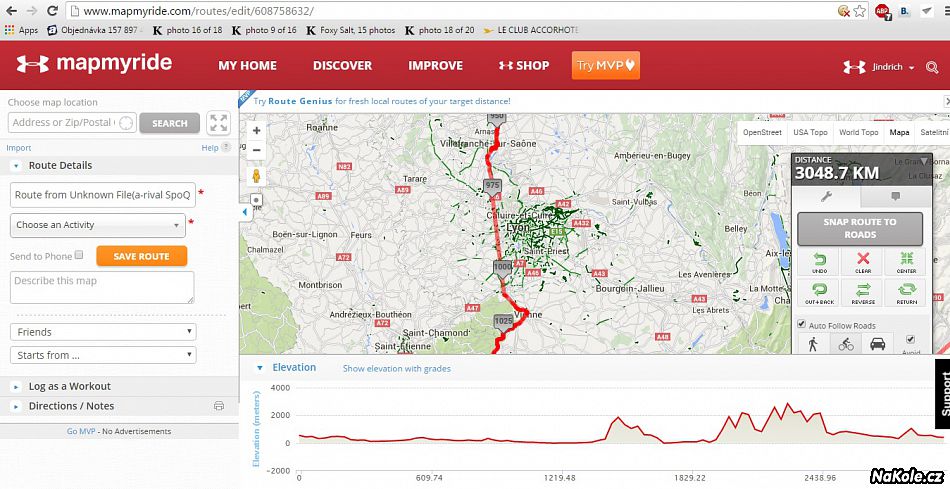Open the wrench tools tab
Screen dimensions: 950x489
(826, 196)
